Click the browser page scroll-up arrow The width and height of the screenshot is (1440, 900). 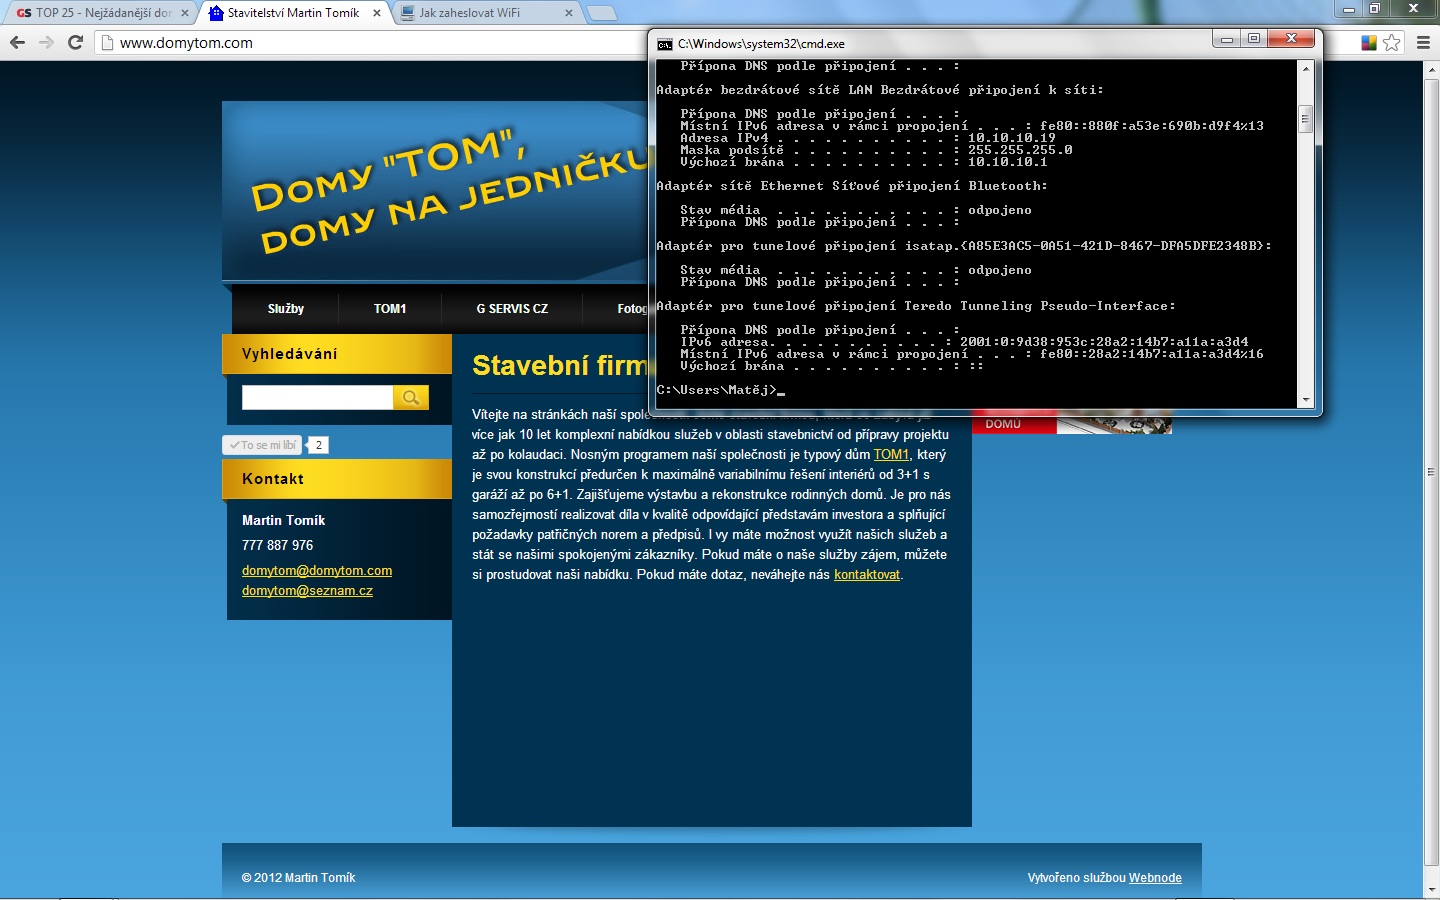tap(1431, 69)
